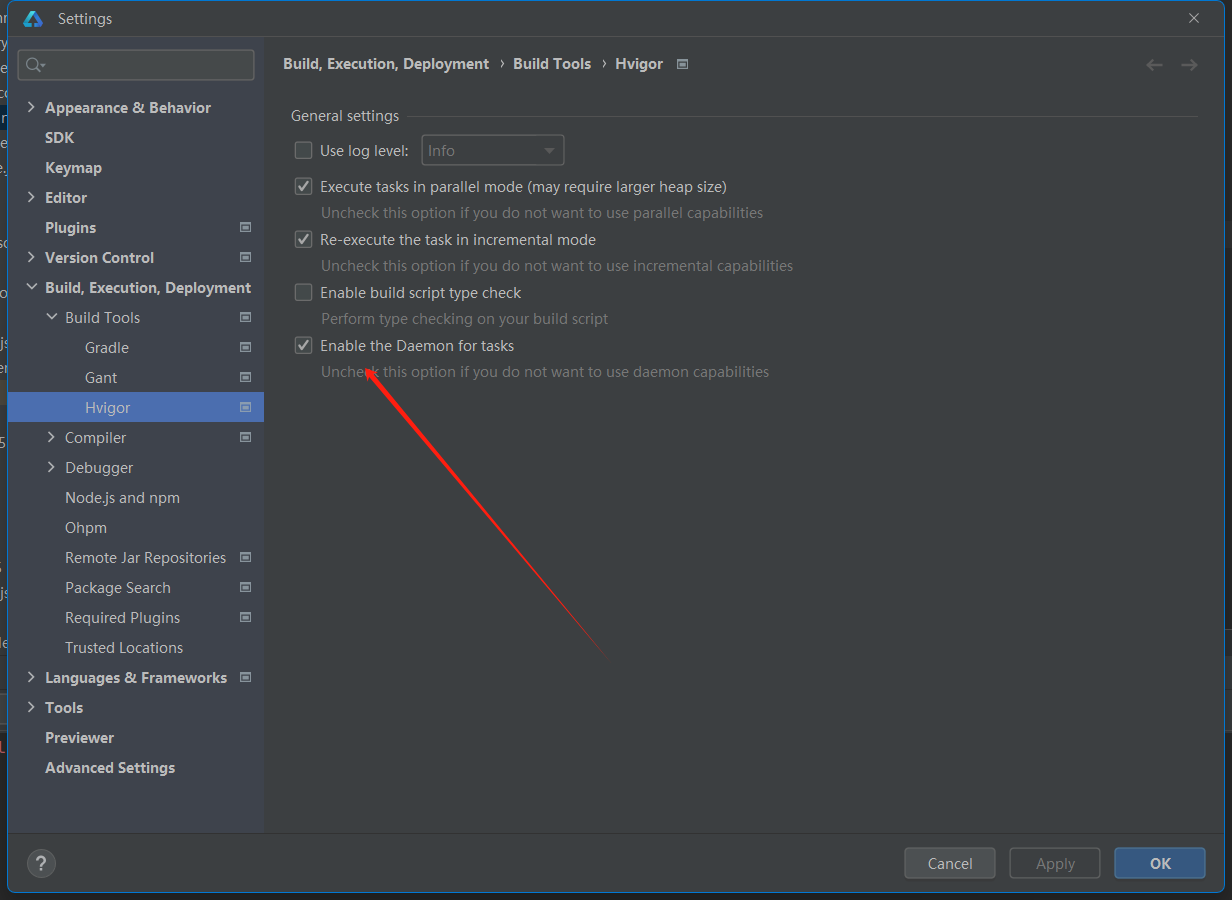Image resolution: width=1232 pixels, height=900 pixels.
Task: Click the project-level icon next to Remote Jar Repositories
Action: pos(246,557)
